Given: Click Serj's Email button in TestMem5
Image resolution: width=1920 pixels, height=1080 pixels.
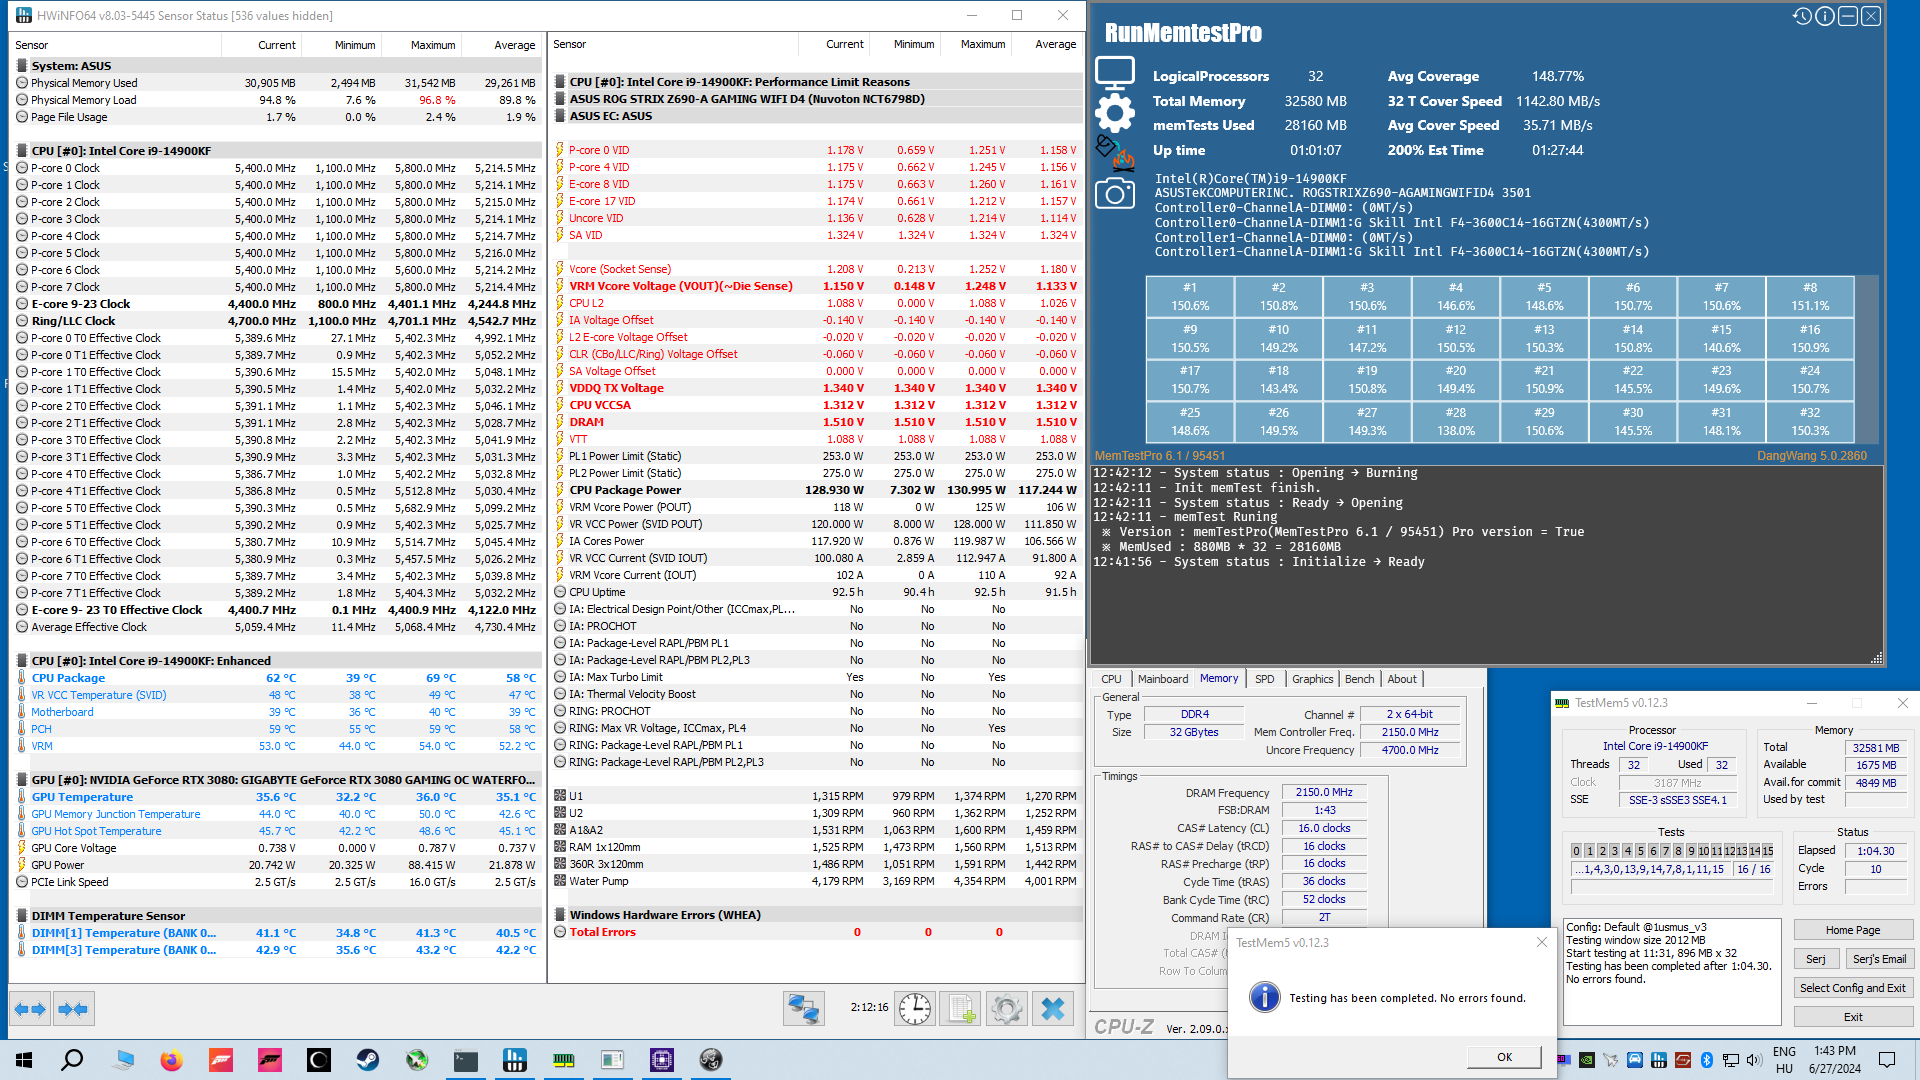Looking at the screenshot, I should coord(1879,959).
